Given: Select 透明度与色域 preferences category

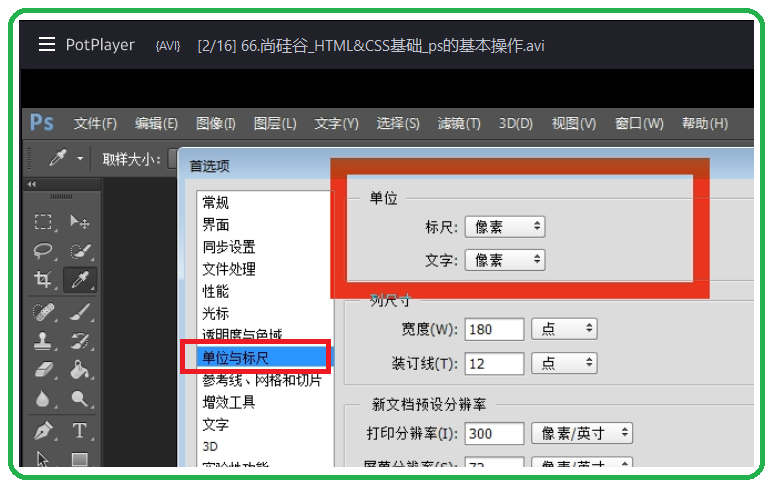Looking at the screenshot, I should click(242, 334).
